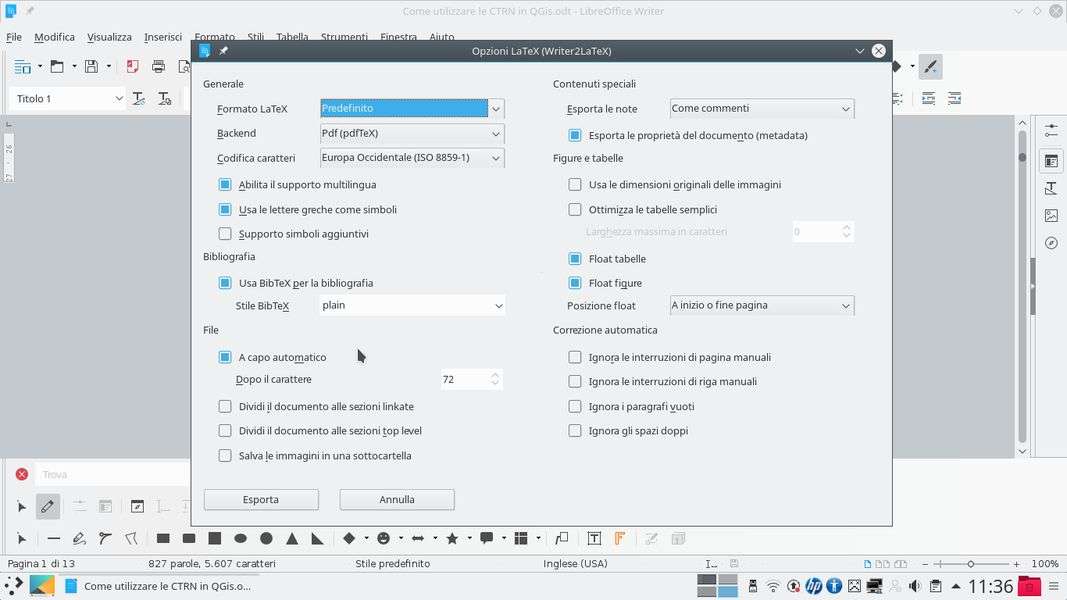
Task: Select the Smiley symbol shapes tool
Action: tap(384, 539)
